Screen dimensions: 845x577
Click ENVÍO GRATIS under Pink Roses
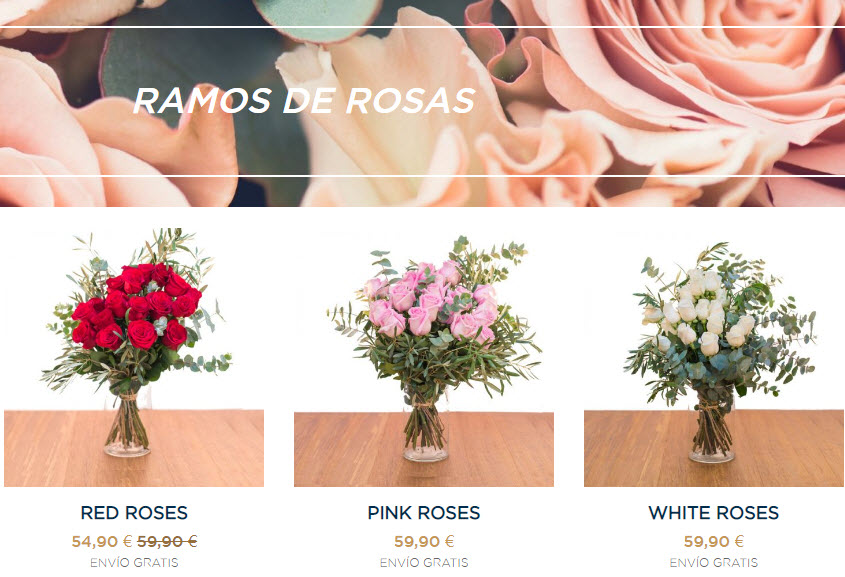pyautogui.click(x=424, y=562)
